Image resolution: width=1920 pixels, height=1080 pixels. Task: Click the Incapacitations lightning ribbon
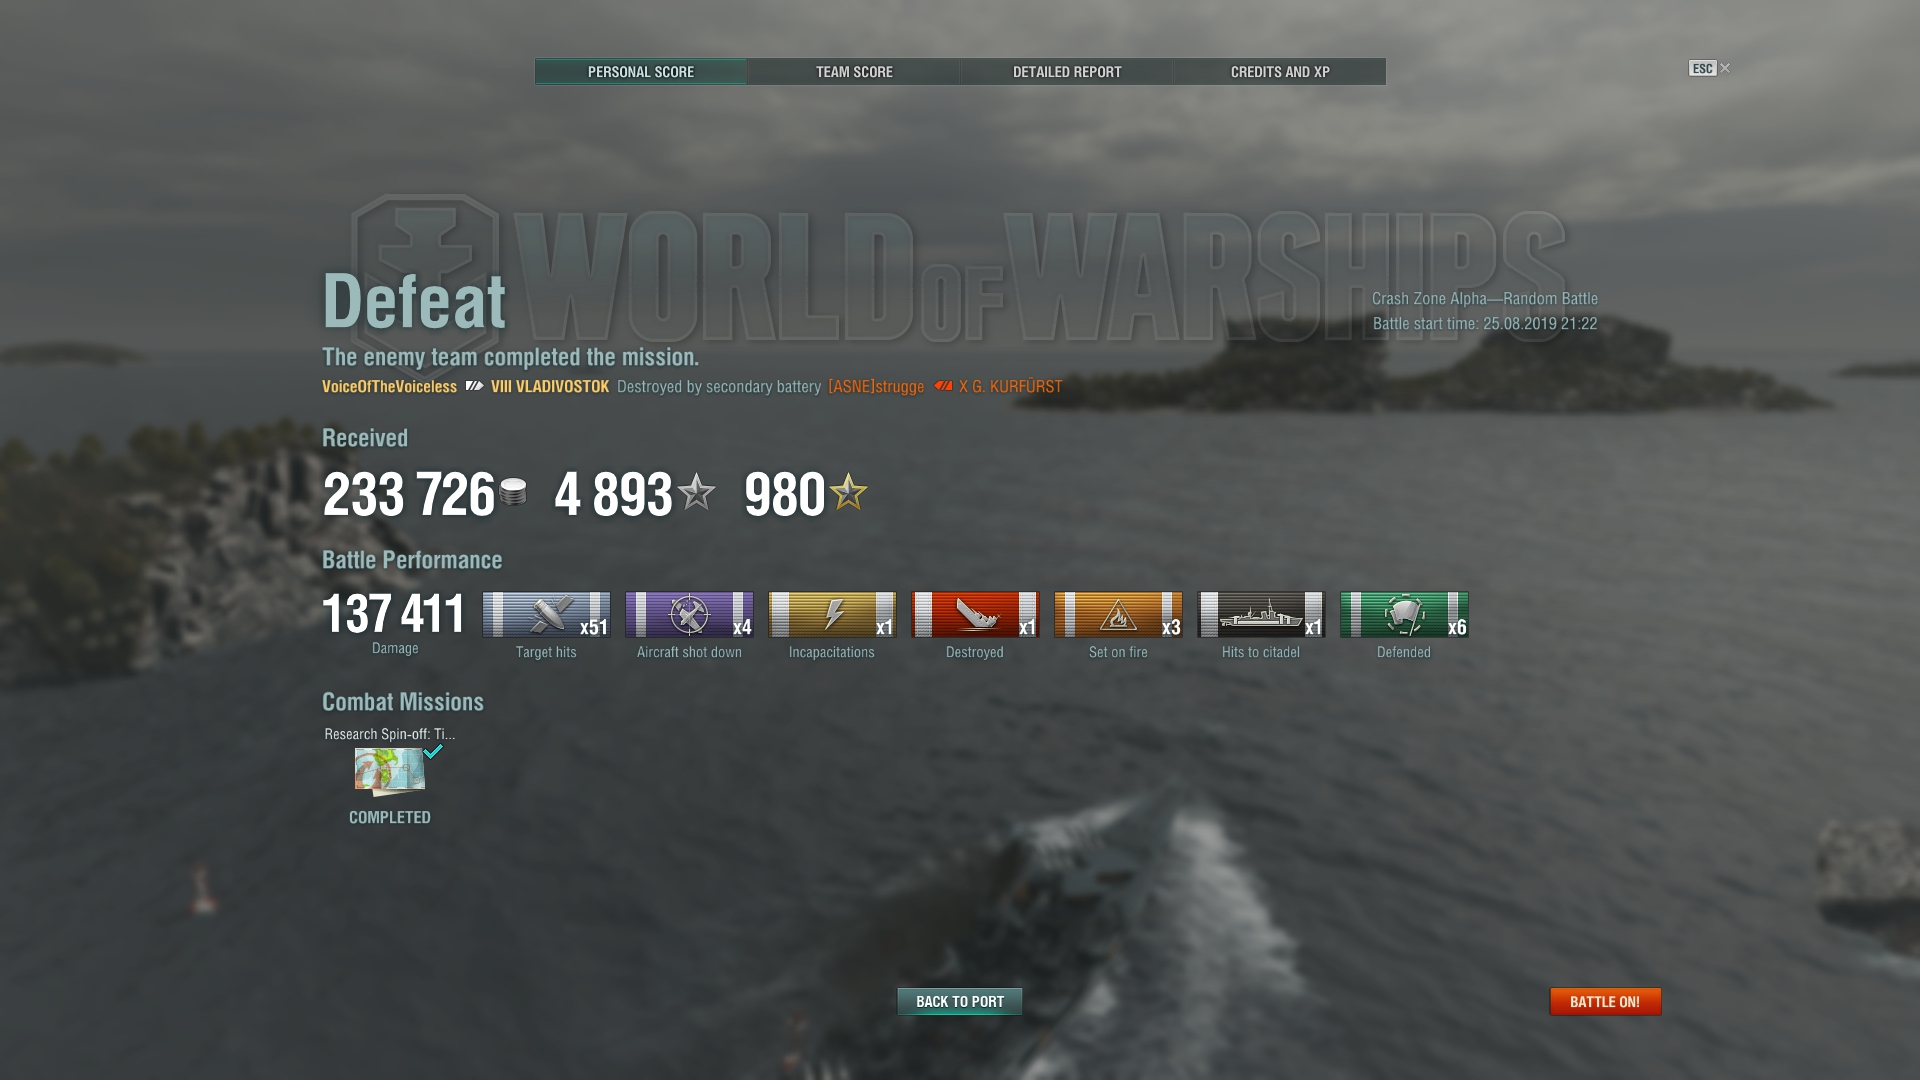click(832, 614)
